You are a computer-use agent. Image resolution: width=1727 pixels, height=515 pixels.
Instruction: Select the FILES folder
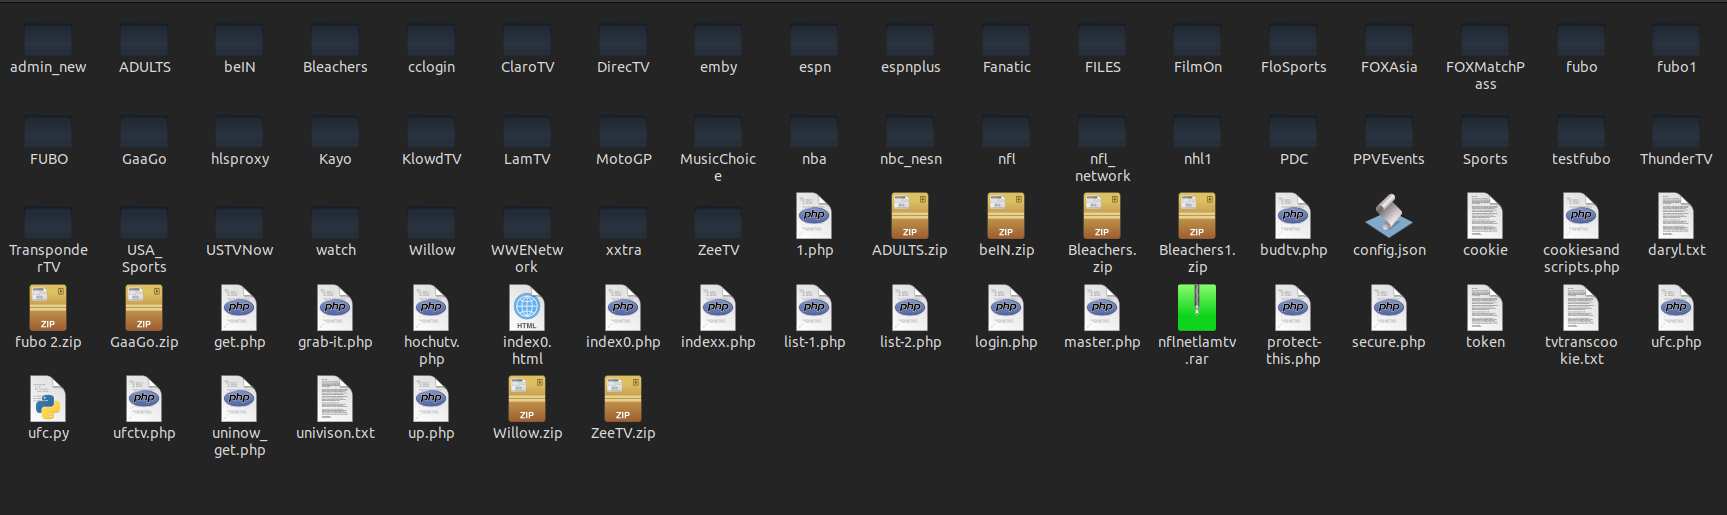pyautogui.click(x=1102, y=39)
